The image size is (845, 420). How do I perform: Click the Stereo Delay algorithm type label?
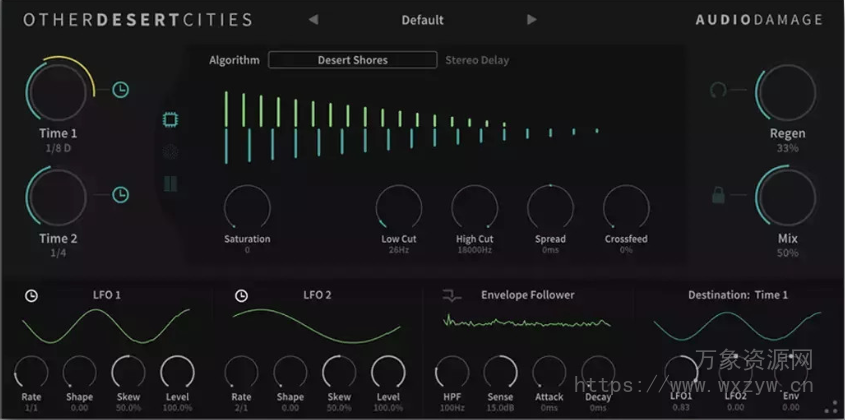[477, 60]
